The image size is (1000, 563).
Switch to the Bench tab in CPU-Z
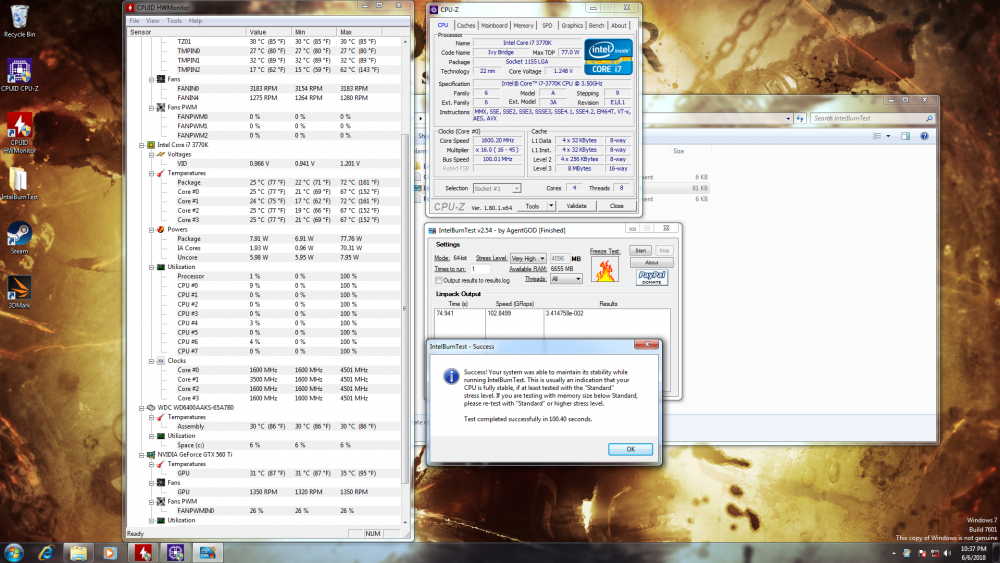596,26
